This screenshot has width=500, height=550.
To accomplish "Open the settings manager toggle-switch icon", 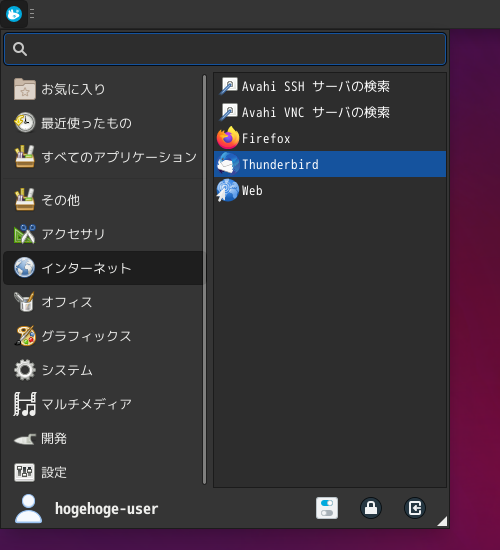I will [327, 508].
